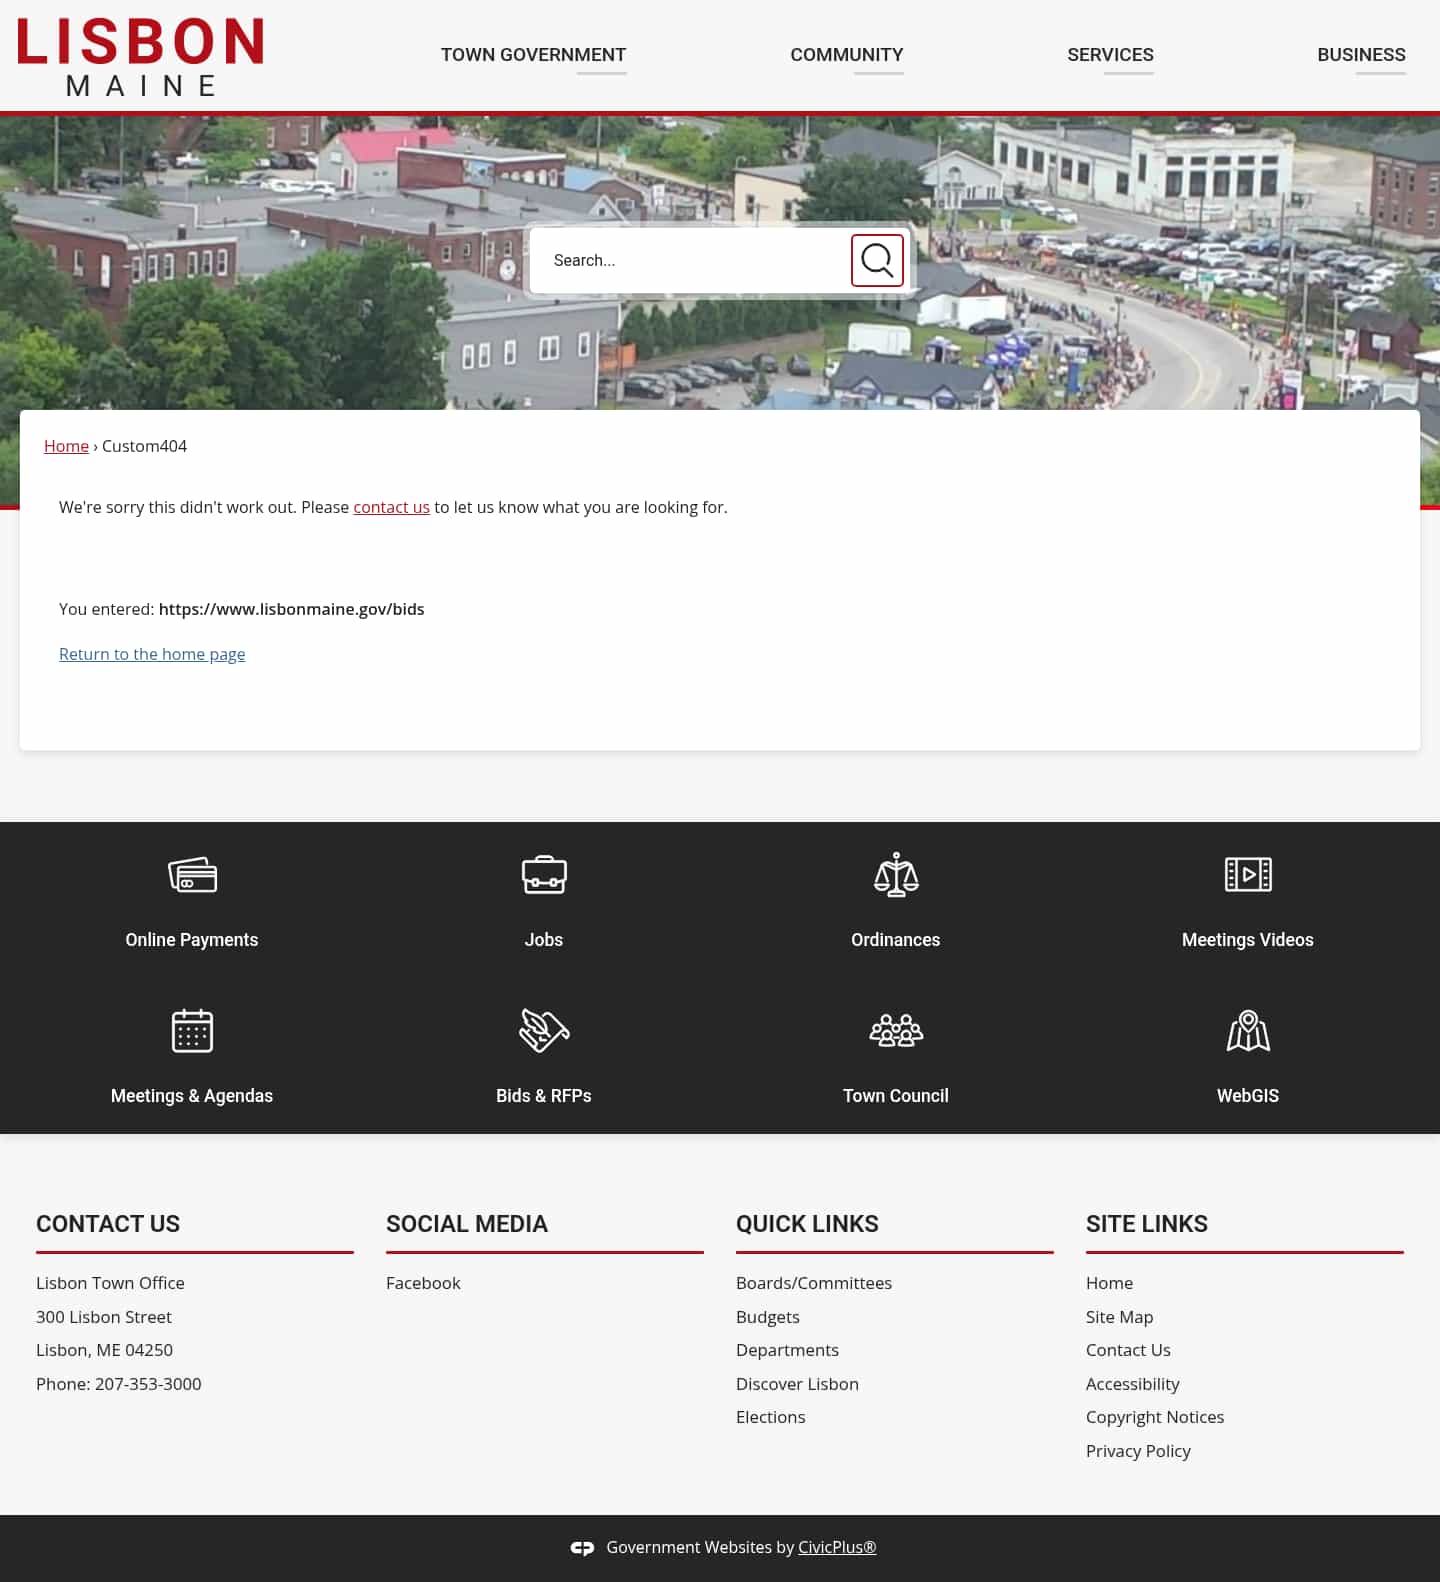Click the Jobs briefcase icon
Image resolution: width=1440 pixels, height=1582 pixels.
544,875
